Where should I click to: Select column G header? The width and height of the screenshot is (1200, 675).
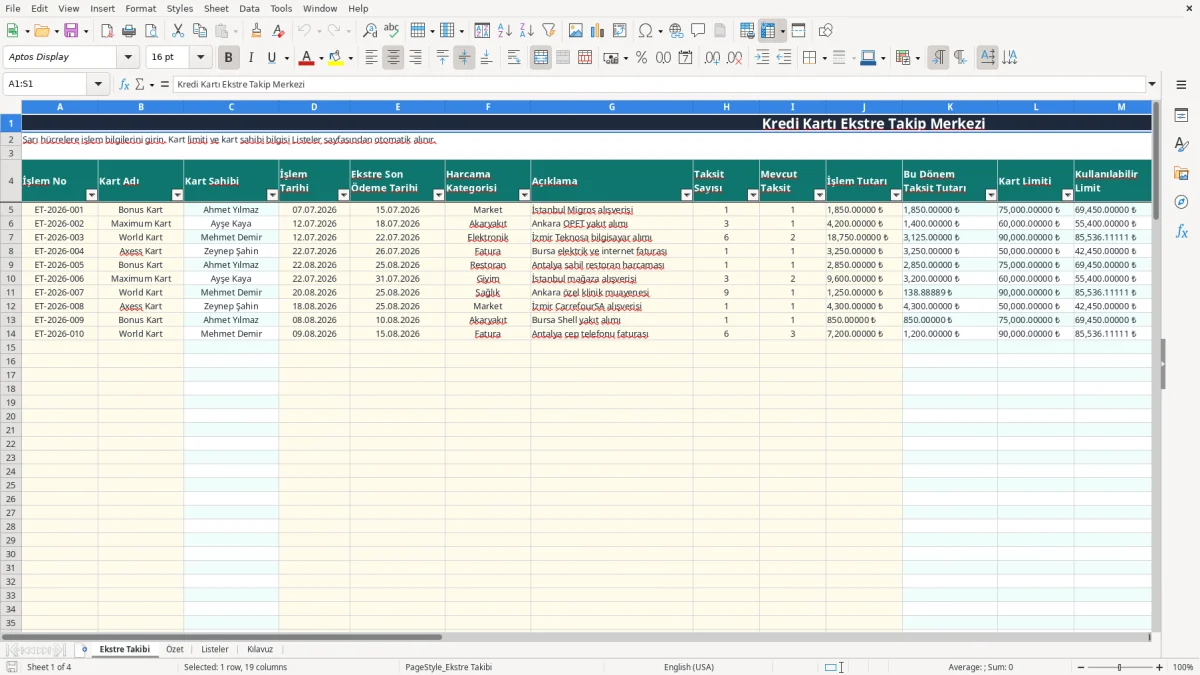tap(611, 106)
